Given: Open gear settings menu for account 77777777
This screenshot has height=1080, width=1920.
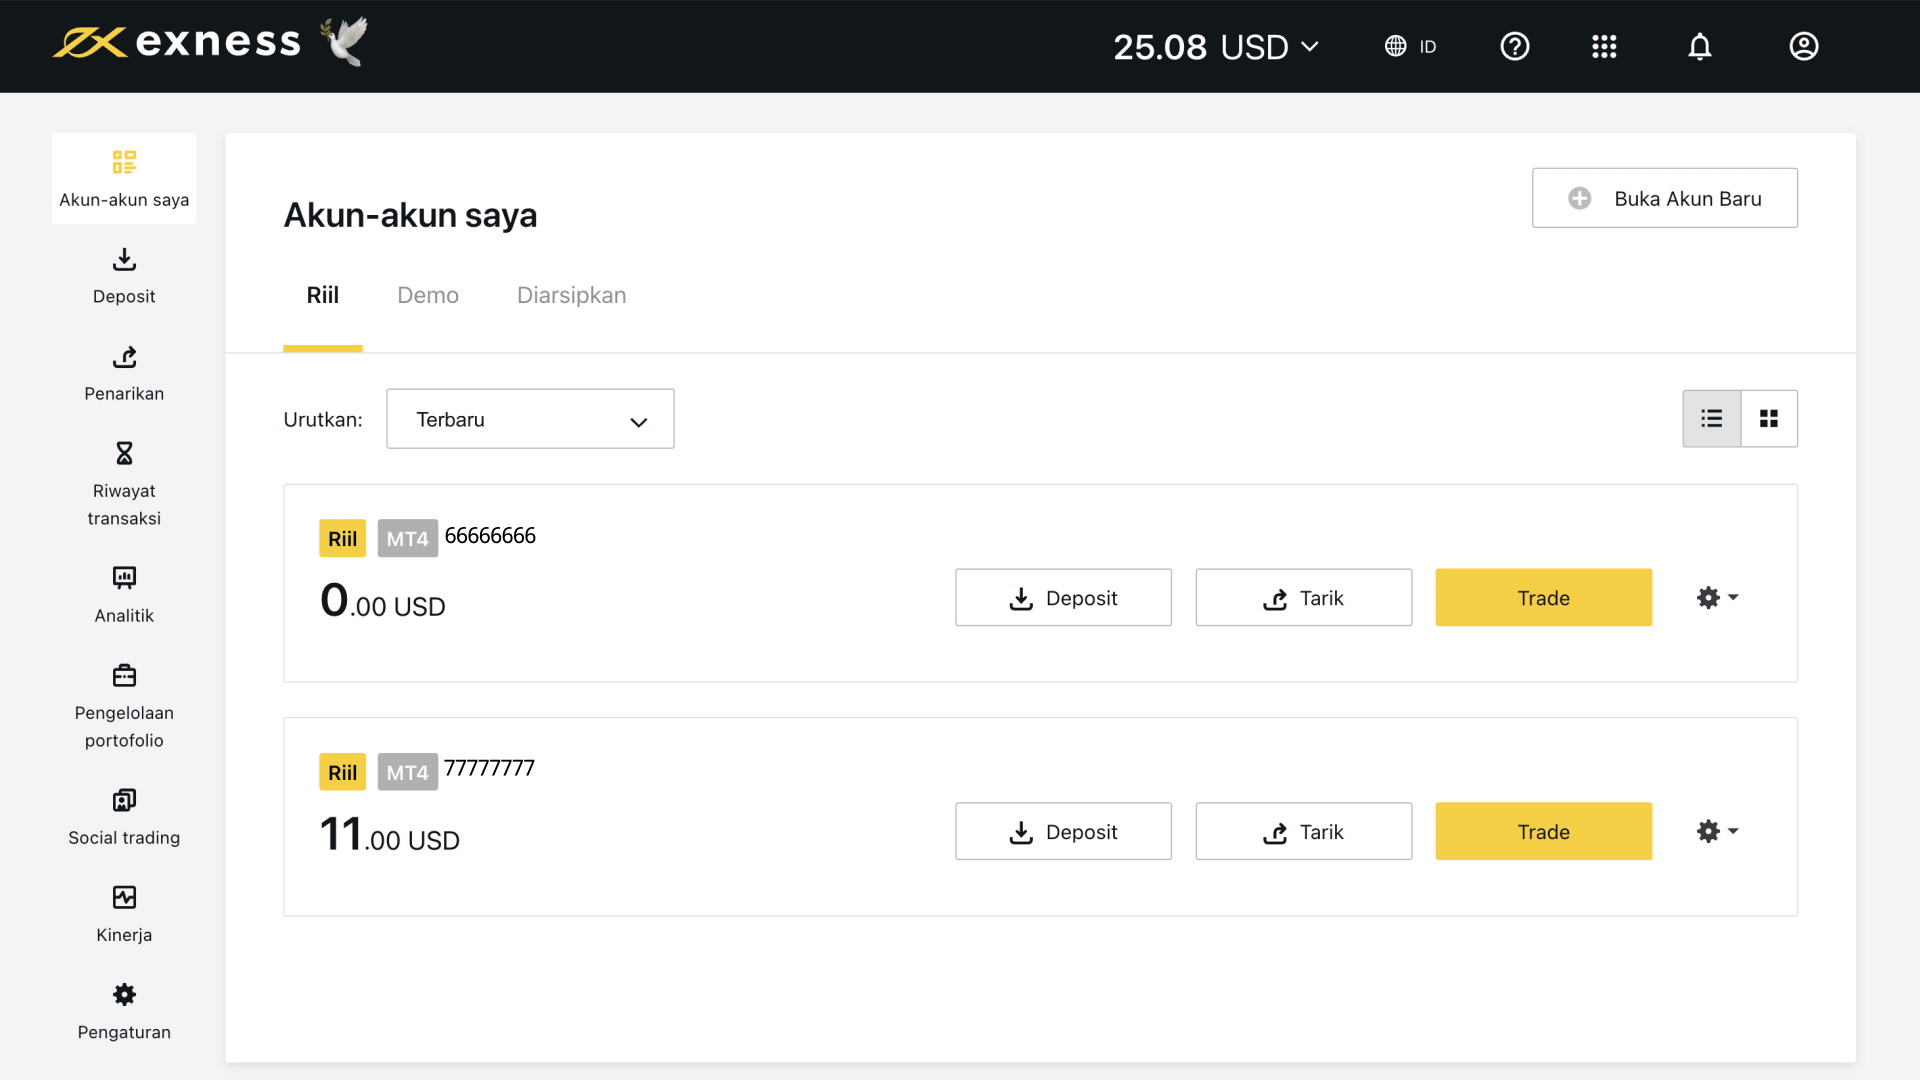Looking at the screenshot, I should [1717, 832].
